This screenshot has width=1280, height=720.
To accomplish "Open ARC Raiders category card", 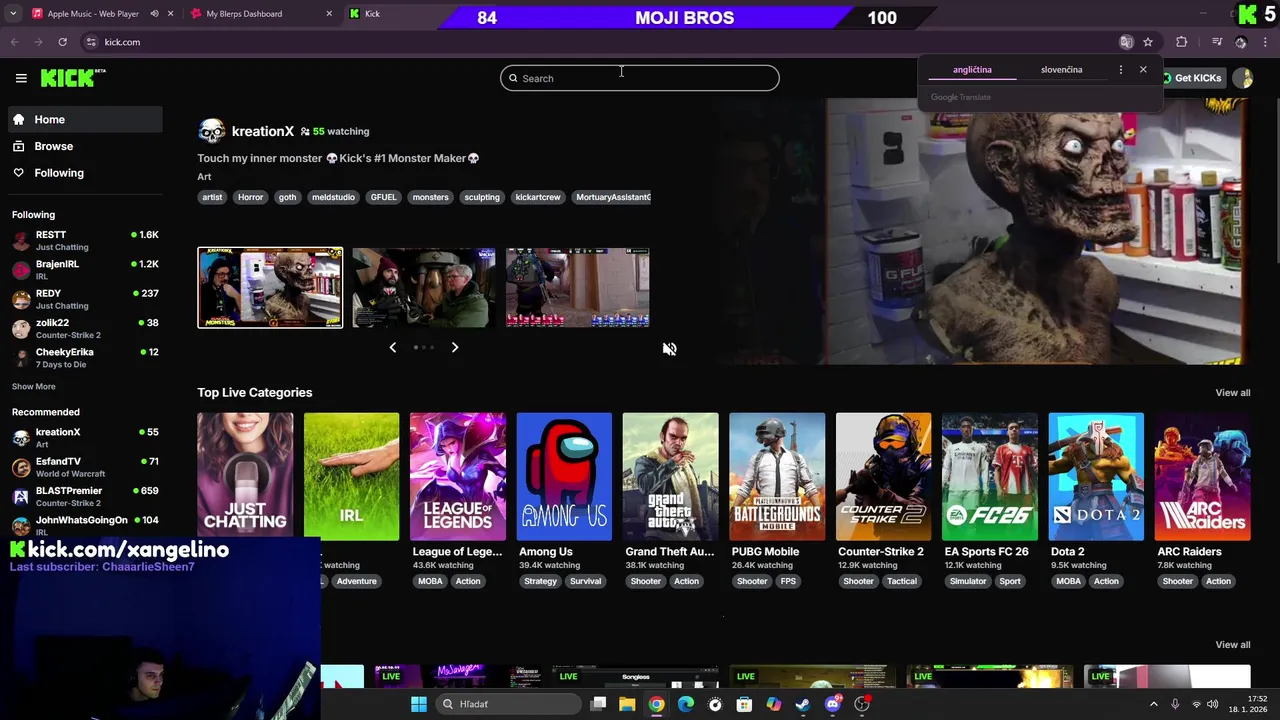I will (x=1202, y=476).
